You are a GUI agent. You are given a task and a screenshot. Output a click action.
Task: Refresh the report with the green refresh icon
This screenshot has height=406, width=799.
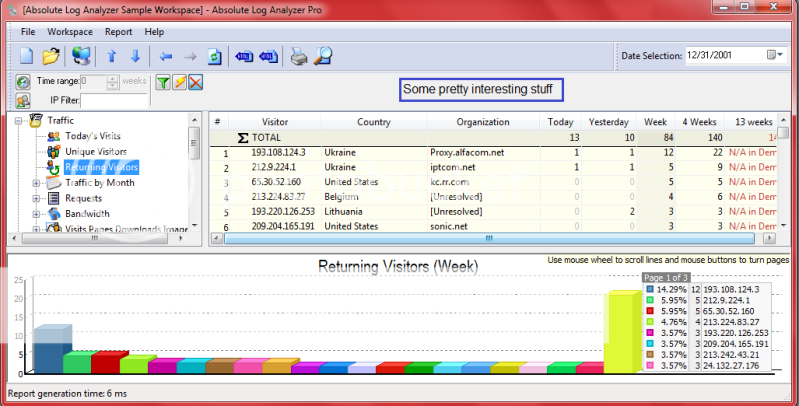coord(213,57)
